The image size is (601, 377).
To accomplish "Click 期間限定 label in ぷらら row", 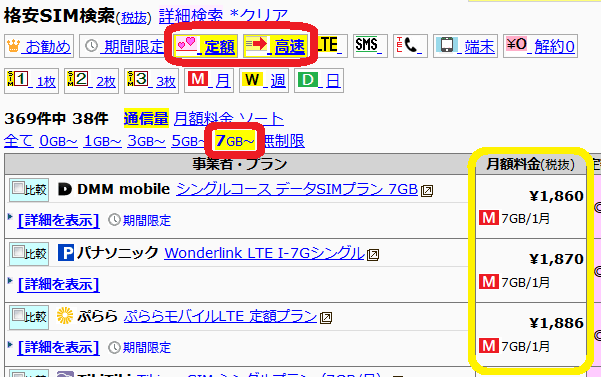I will pyautogui.click(x=147, y=348).
